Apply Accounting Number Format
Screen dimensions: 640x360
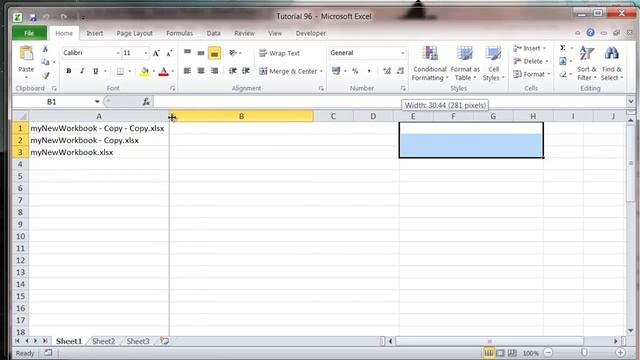point(336,71)
